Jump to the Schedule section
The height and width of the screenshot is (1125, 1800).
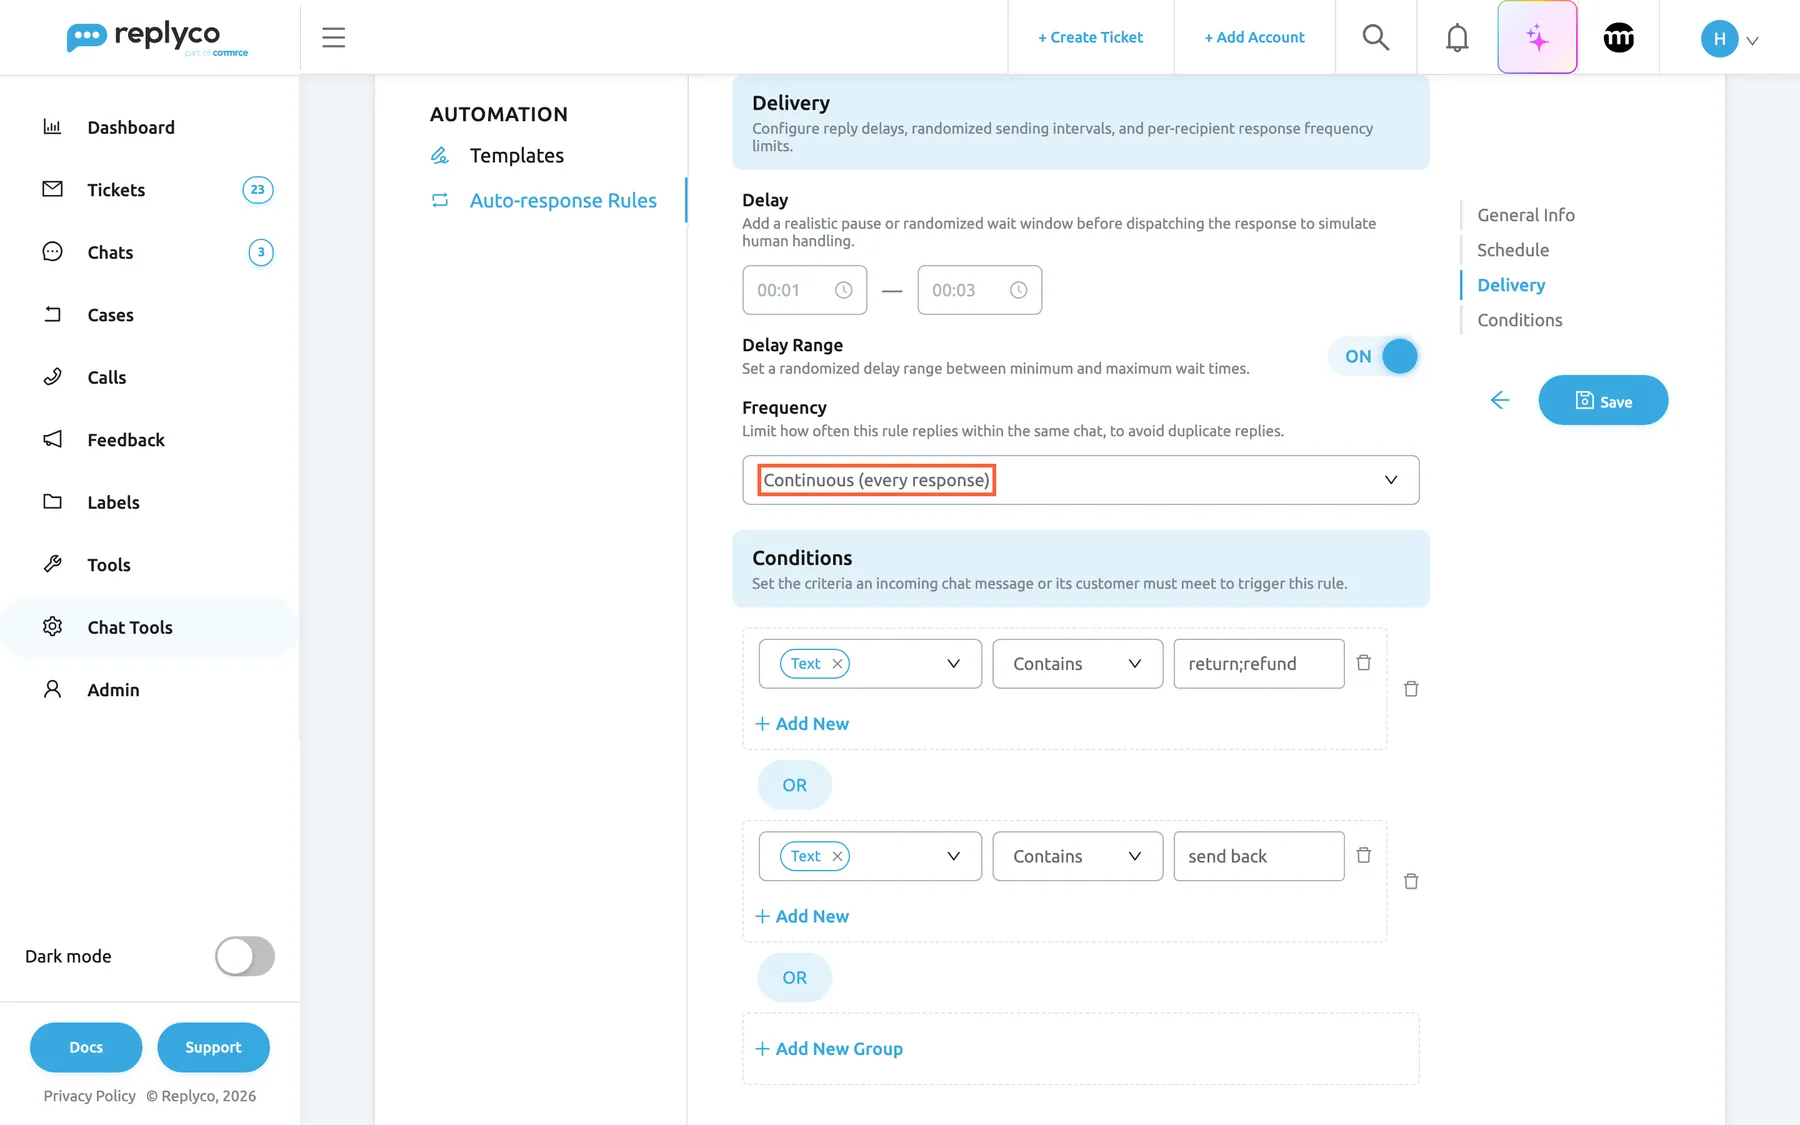click(x=1513, y=250)
